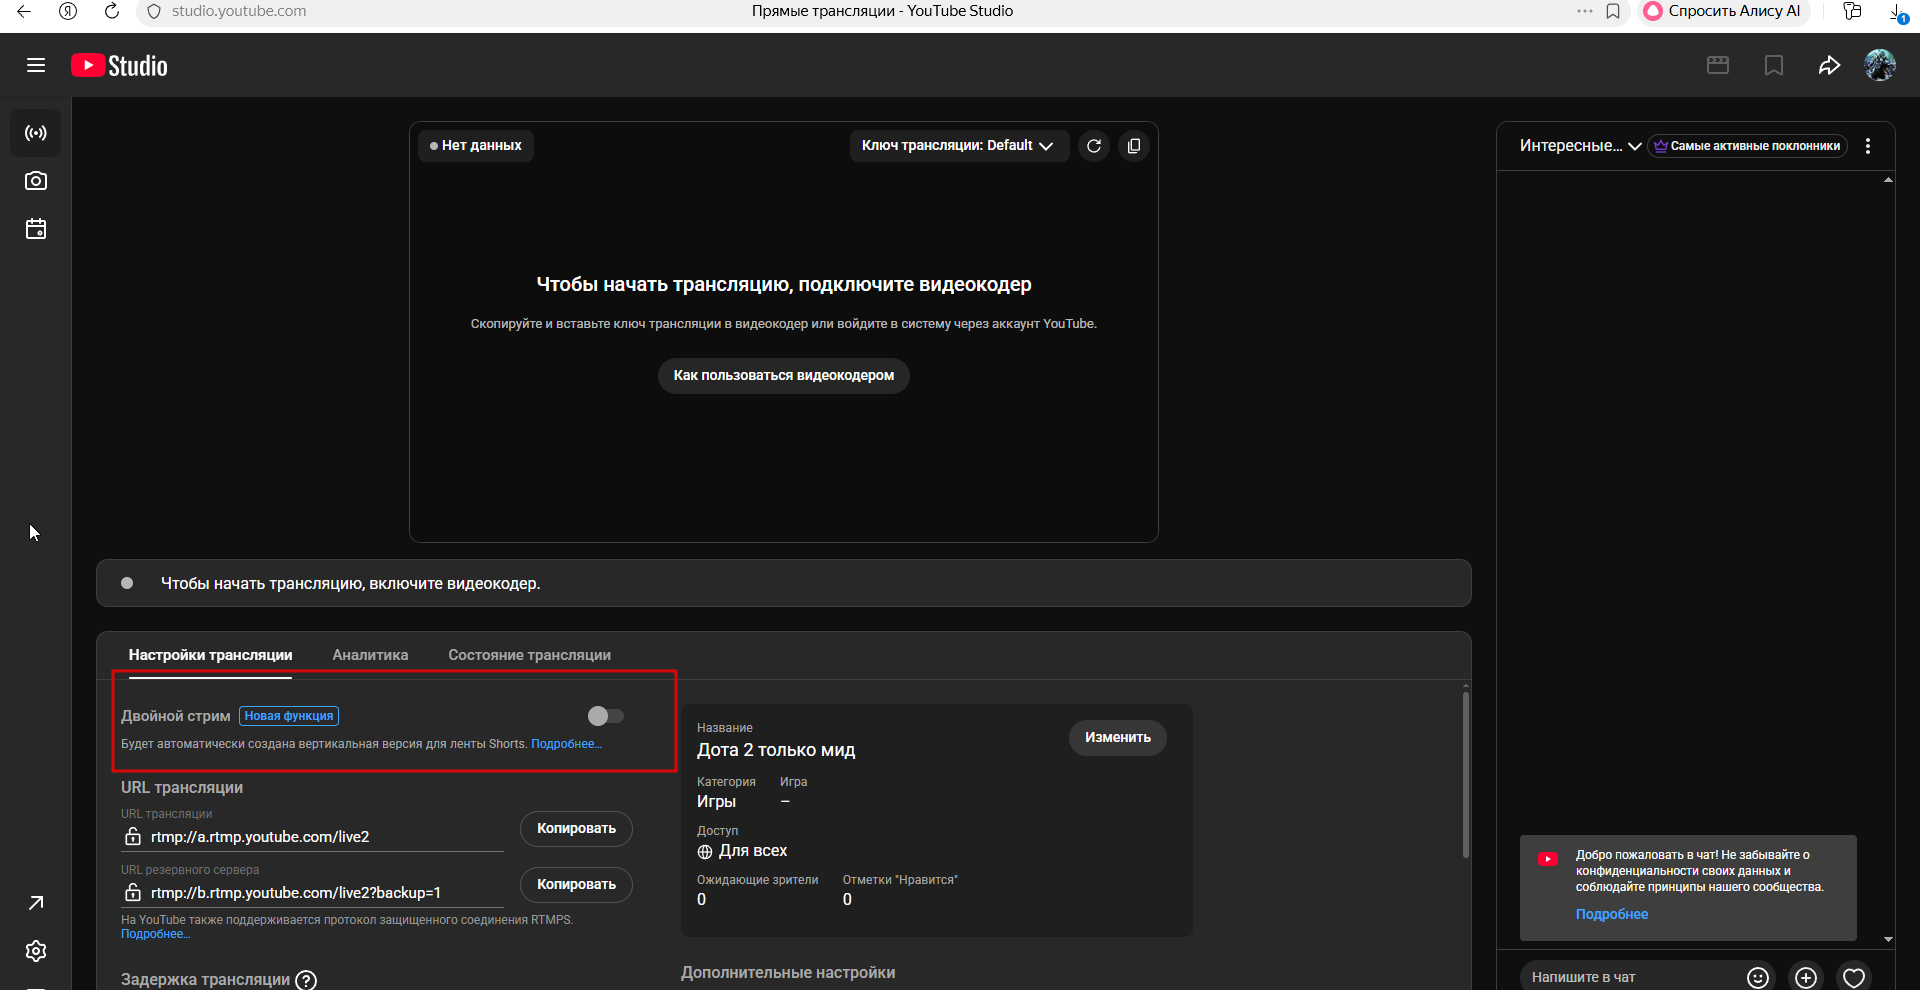Click the browser tabs icon near downloads
This screenshot has width=1920, height=990.
[1852, 11]
